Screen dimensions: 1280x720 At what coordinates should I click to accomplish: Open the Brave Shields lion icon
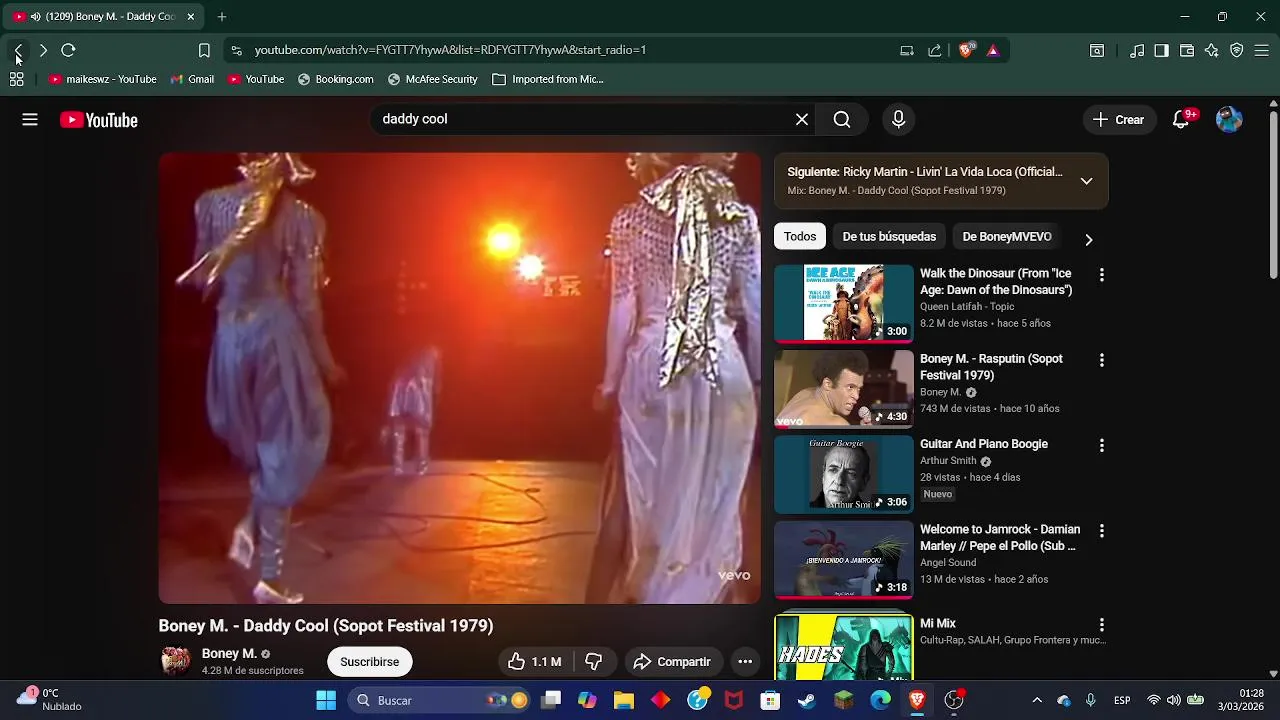point(966,50)
